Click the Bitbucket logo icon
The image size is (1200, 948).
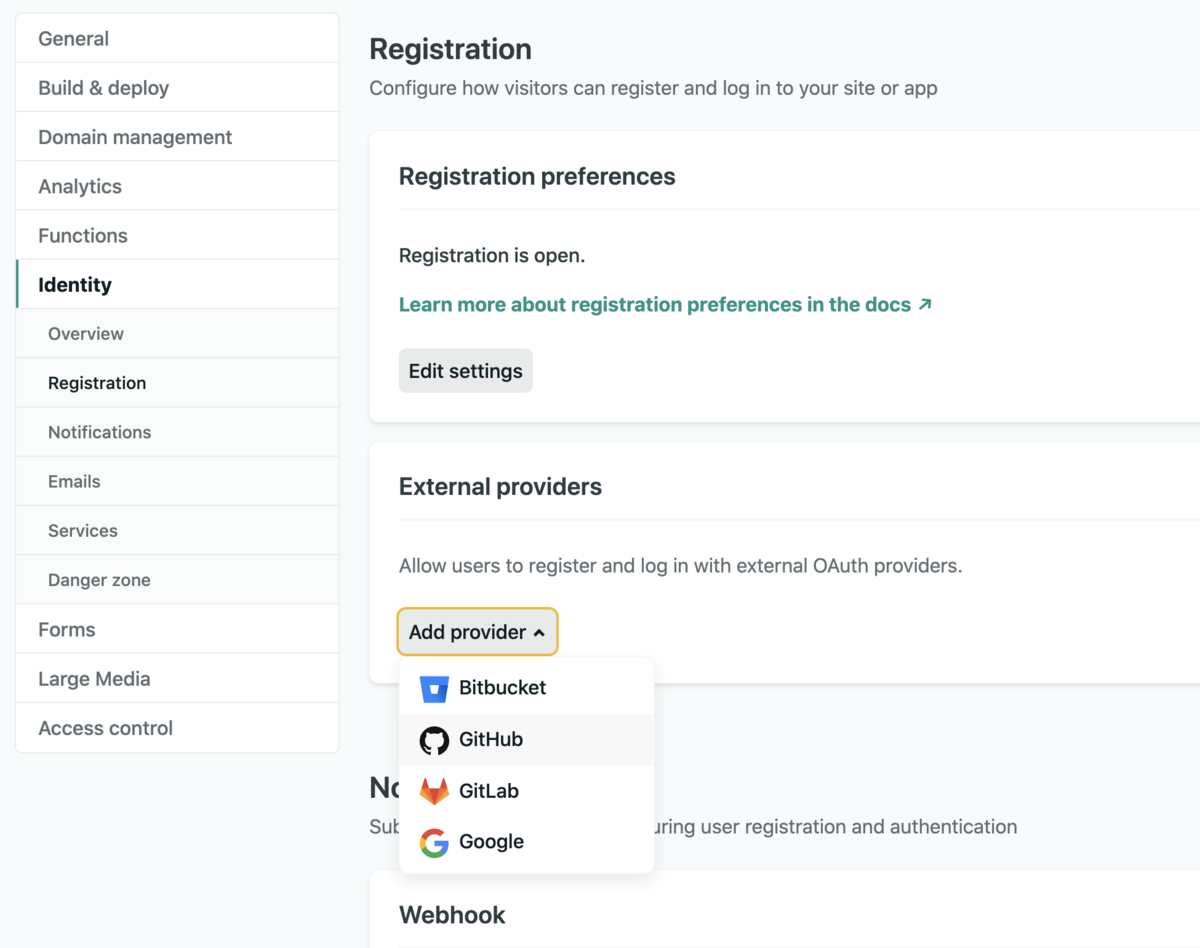click(434, 688)
